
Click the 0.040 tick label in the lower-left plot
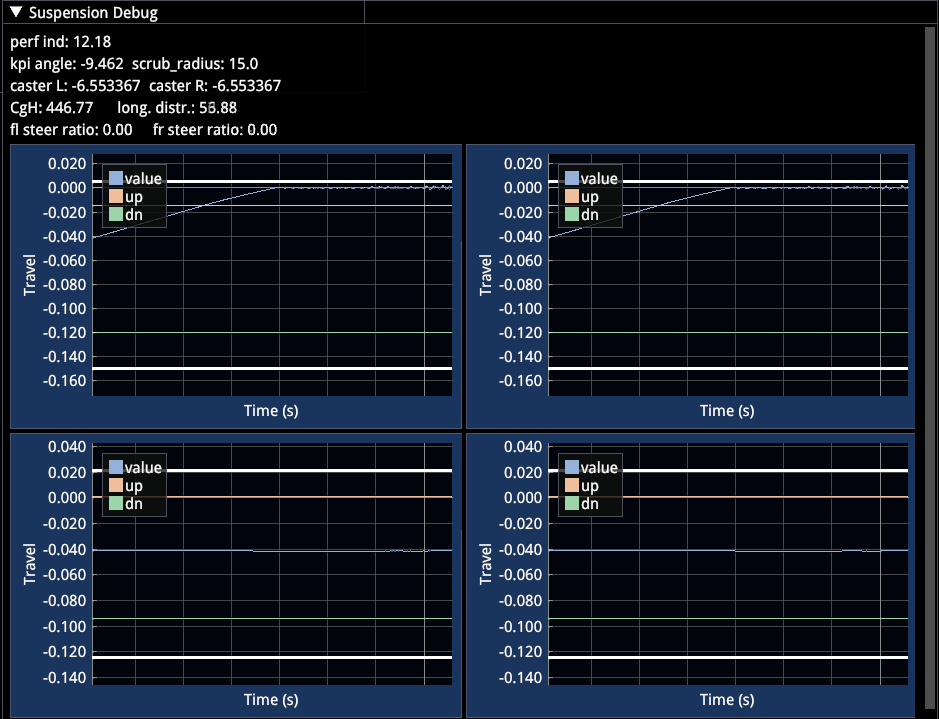(67, 447)
